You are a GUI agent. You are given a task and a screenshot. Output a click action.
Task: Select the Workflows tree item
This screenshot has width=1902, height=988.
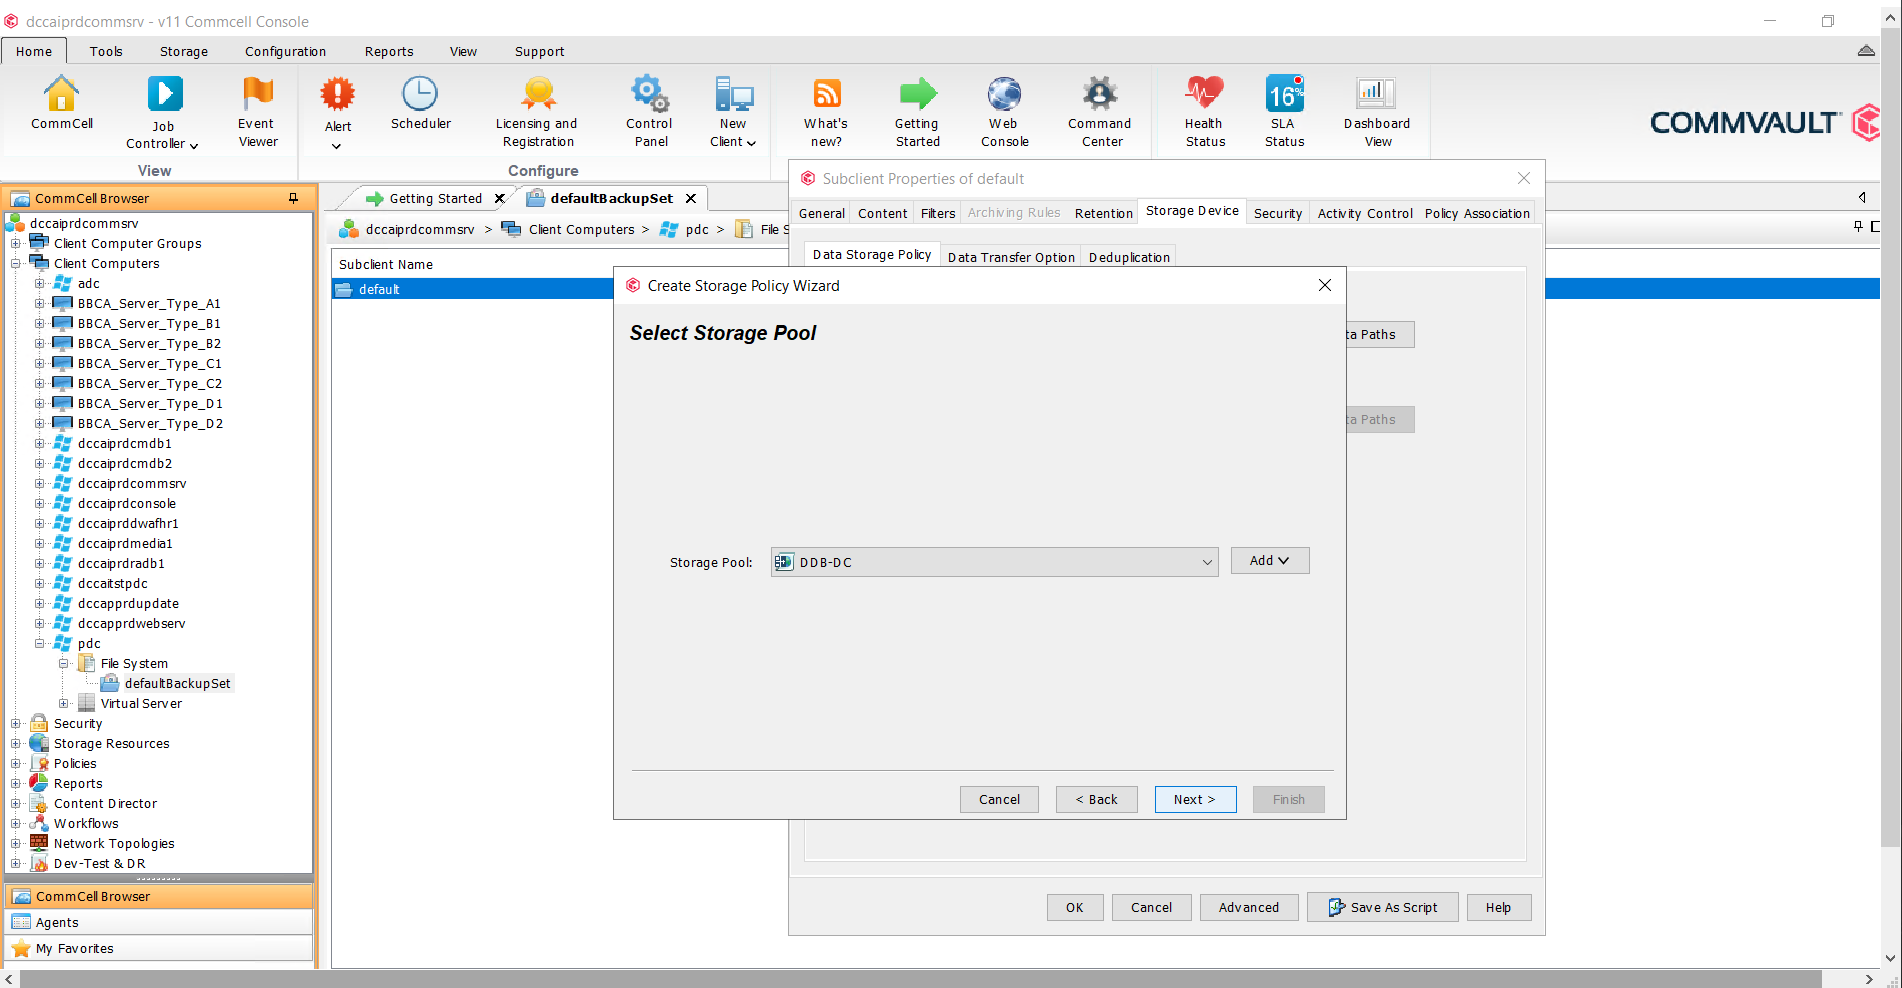[x=86, y=823]
